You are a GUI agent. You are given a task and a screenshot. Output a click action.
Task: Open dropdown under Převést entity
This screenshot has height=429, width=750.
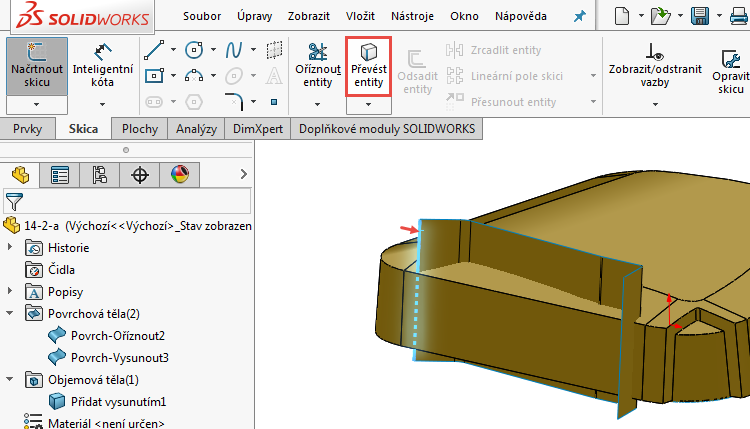click(x=368, y=104)
